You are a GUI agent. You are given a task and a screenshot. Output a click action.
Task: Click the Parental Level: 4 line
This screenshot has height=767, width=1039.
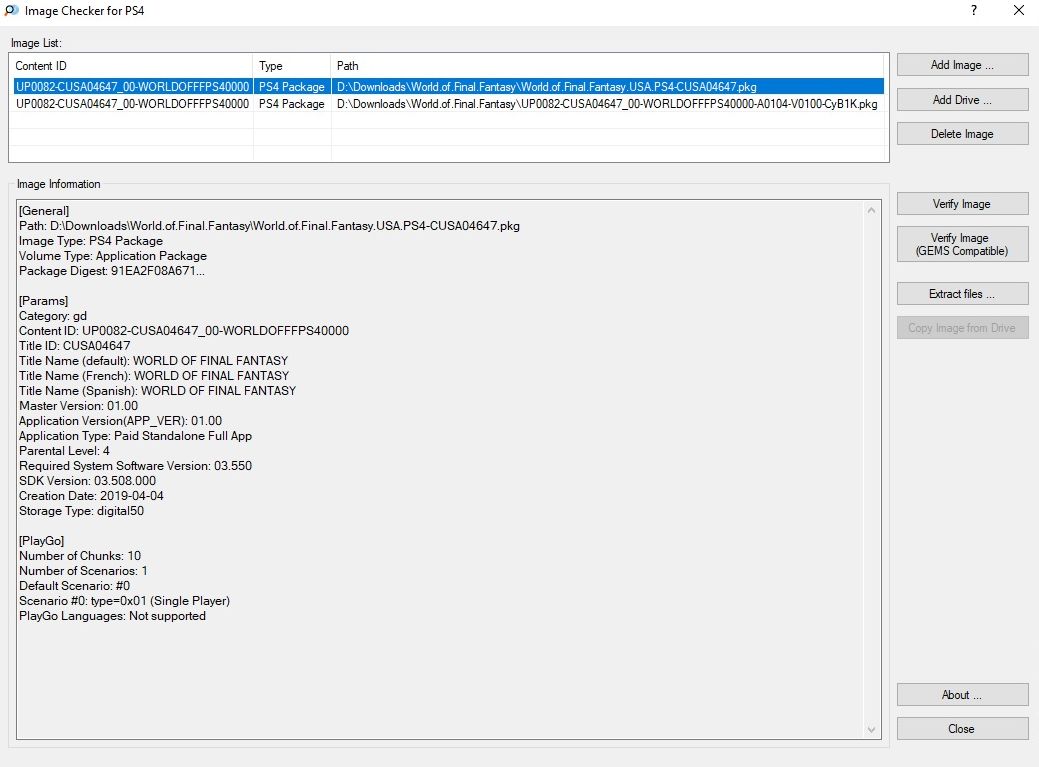click(64, 451)
